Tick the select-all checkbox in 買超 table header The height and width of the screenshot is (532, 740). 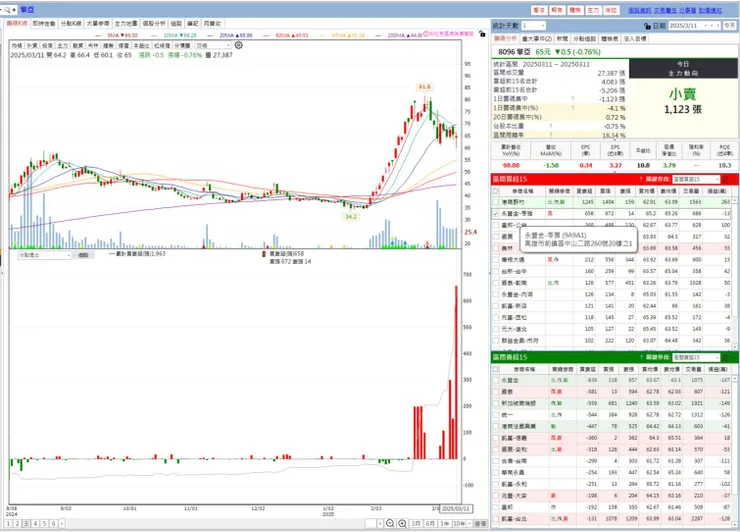pos(496,191)
